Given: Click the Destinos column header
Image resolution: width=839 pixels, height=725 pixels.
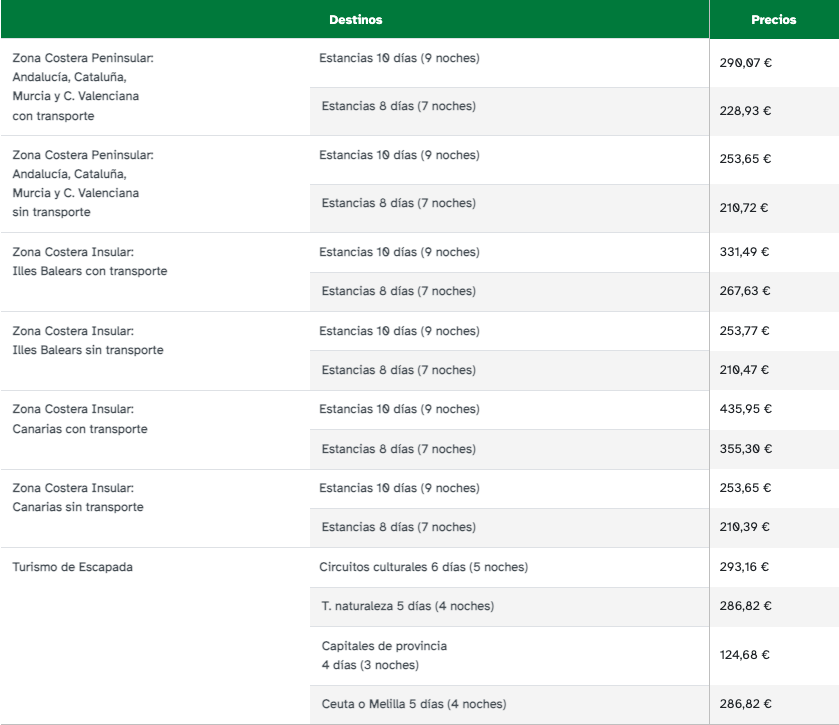Looking at the screenshot, I should pos(355,20).
